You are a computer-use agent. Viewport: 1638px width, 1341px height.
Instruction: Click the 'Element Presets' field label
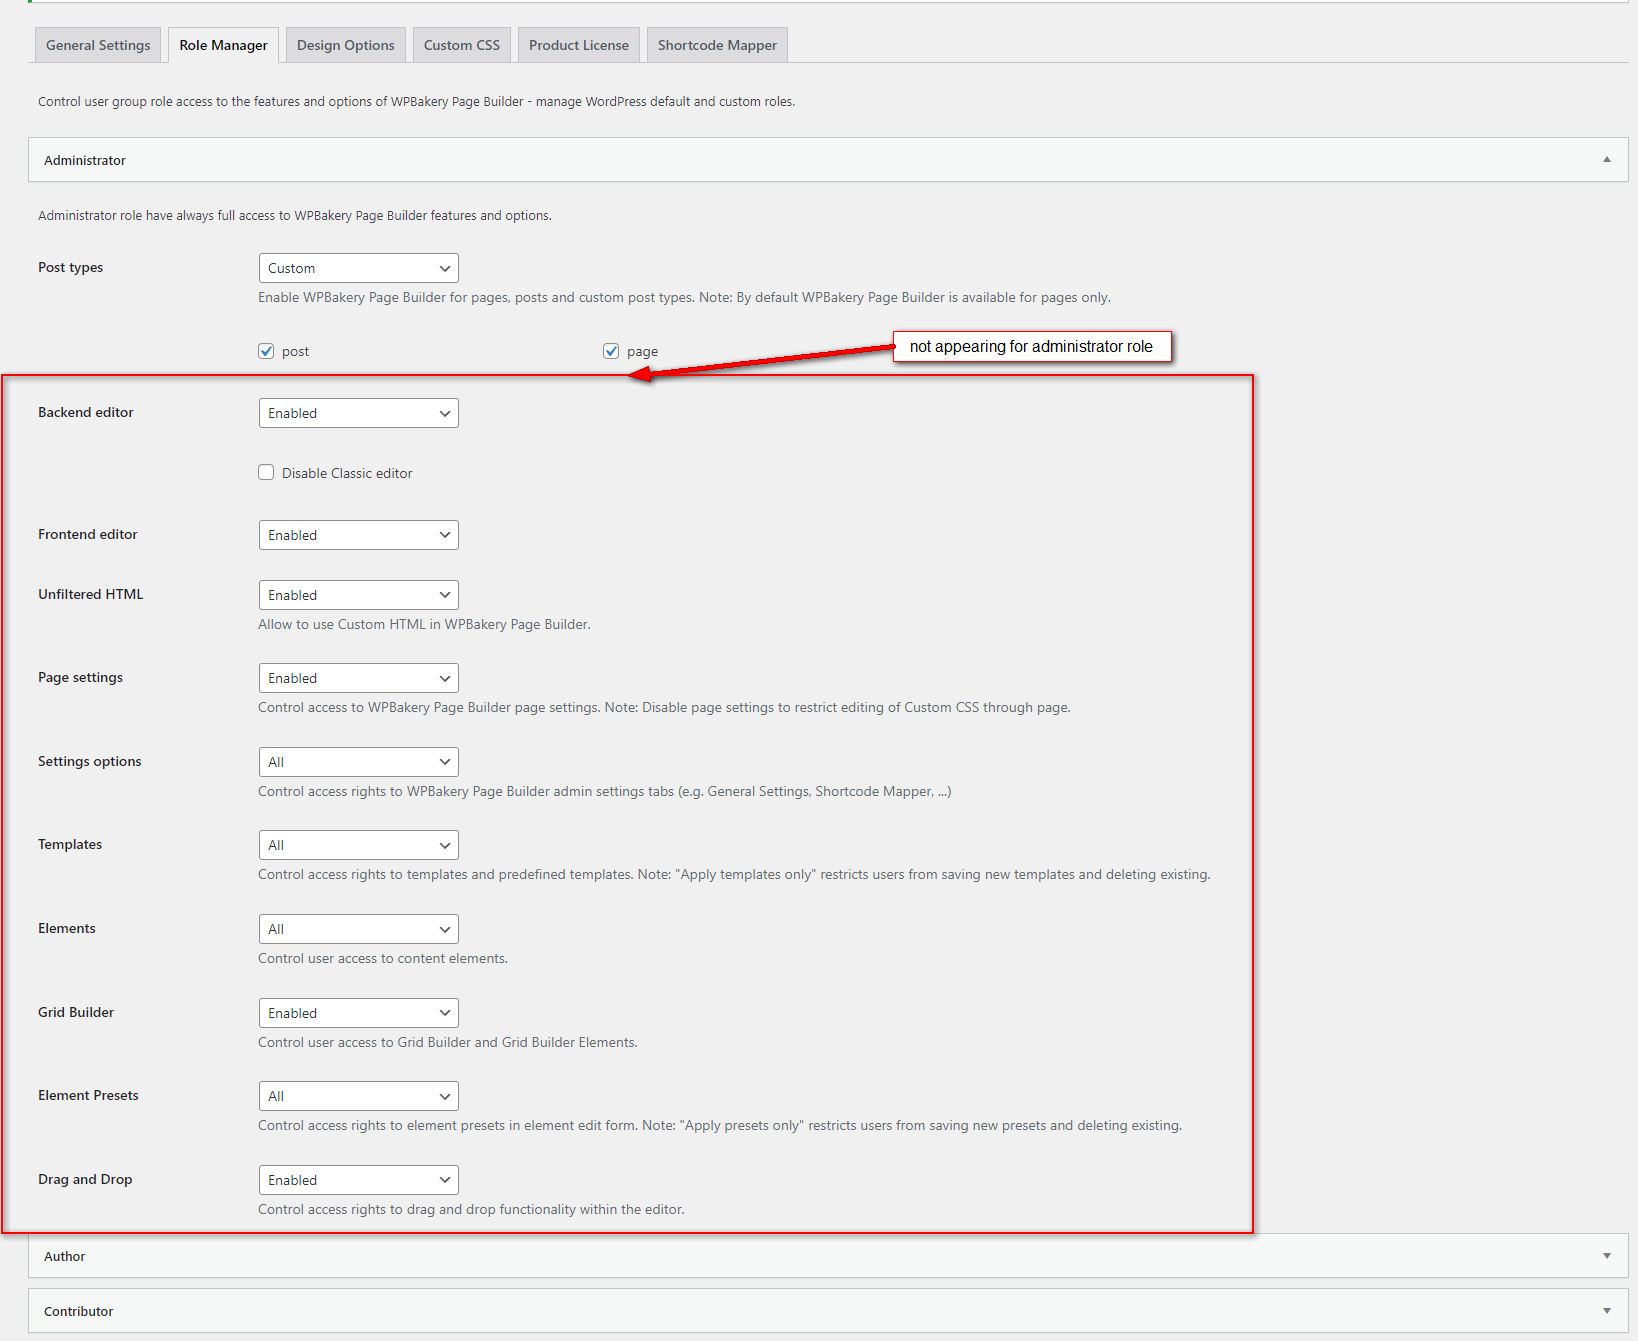point(89,1095)
